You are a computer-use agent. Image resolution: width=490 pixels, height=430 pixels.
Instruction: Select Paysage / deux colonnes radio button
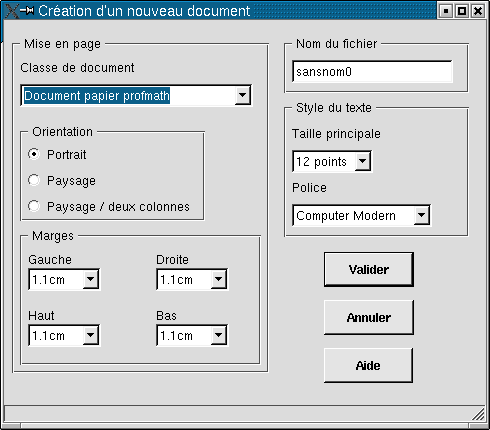coord(34,206)
